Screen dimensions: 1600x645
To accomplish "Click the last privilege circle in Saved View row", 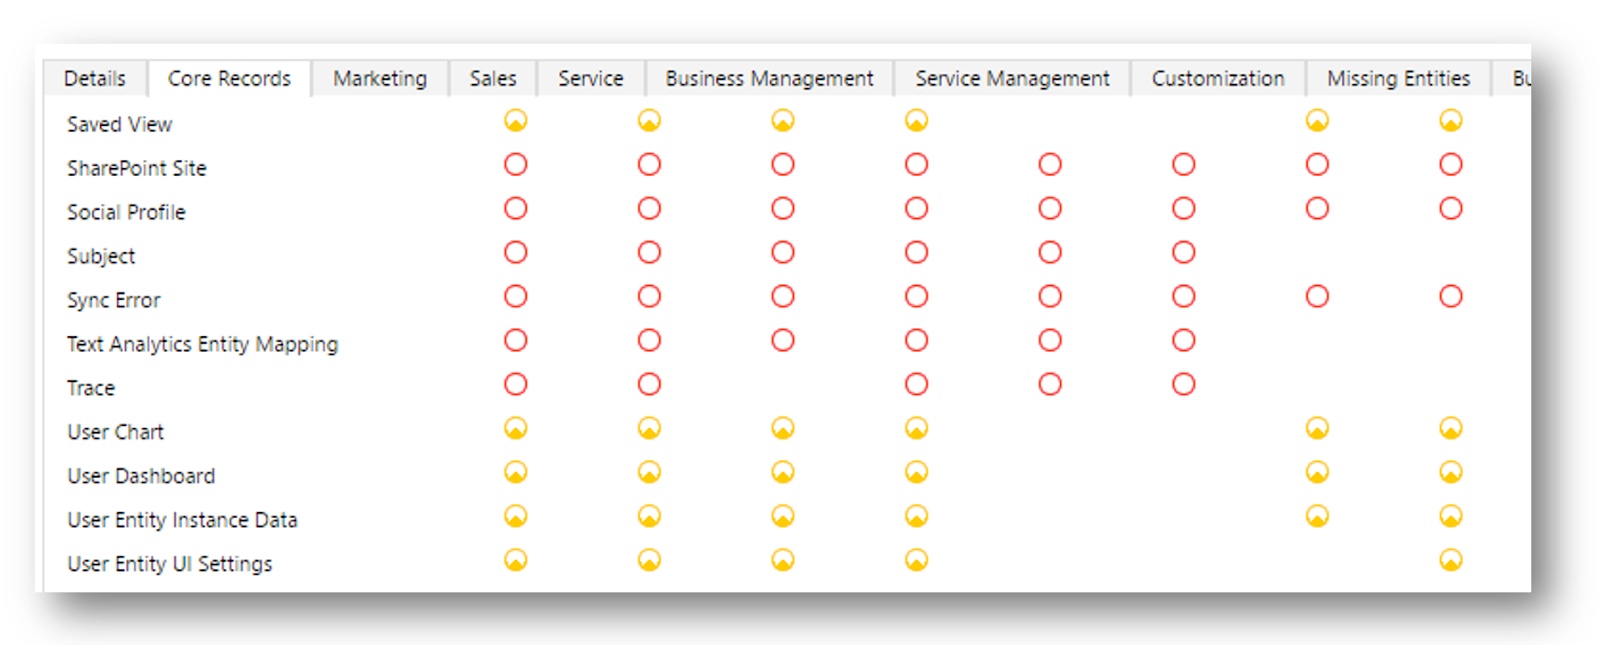I will [x=1450, y=121].
